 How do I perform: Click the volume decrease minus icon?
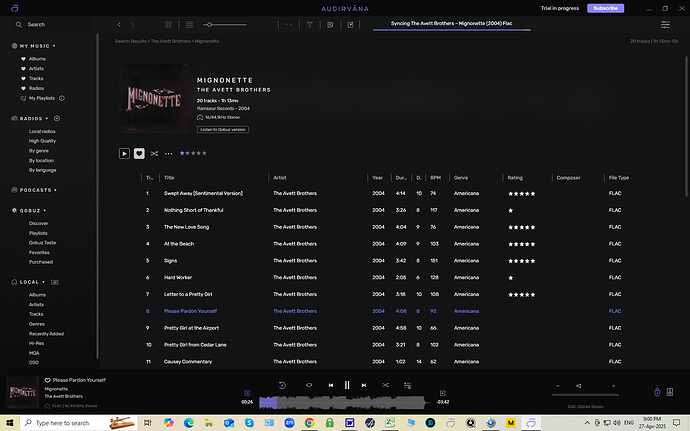pos(558,386)
